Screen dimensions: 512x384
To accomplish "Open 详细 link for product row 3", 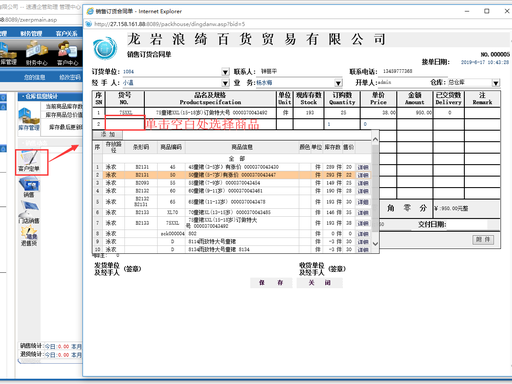I will point(363,183).
